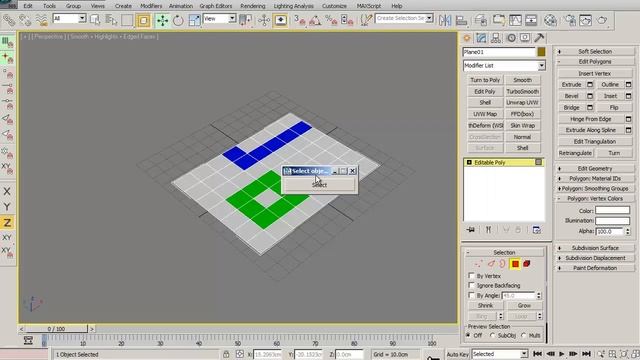This screenshot has width=640, height=360.
Task: Expand the Soft Selection rollout
Action: pos(595,51)
